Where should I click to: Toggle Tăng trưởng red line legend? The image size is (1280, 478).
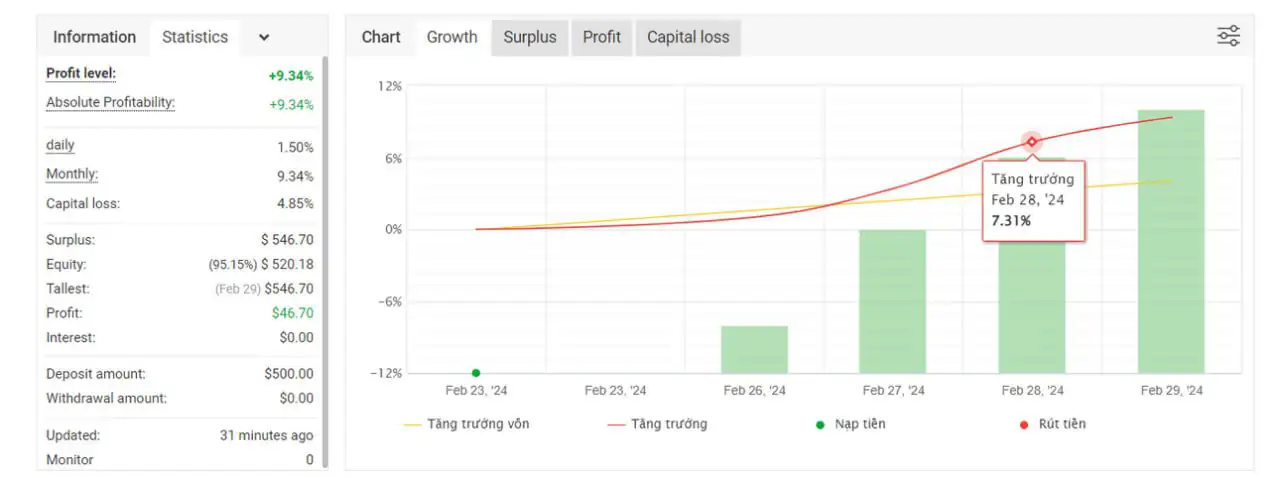[x=657, y=424]
